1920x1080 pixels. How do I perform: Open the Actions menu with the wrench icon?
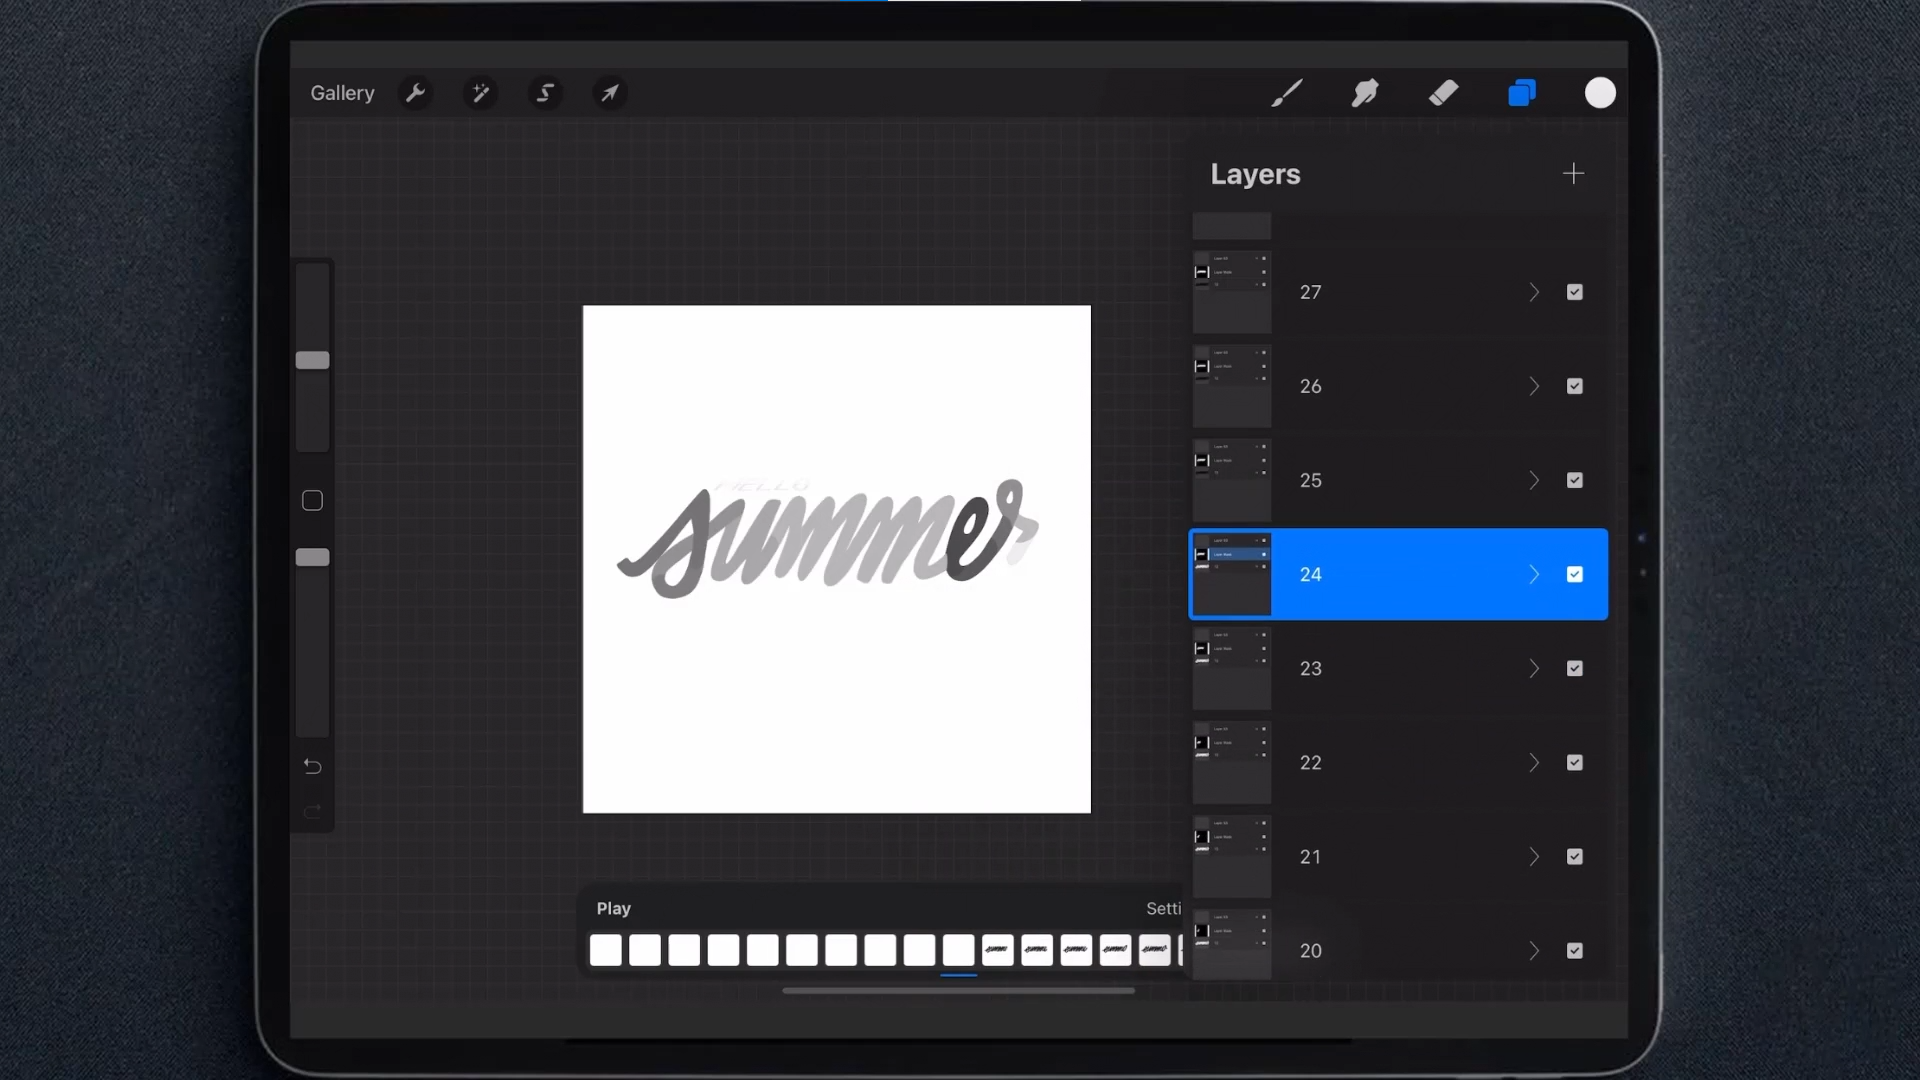click(416, 92)
